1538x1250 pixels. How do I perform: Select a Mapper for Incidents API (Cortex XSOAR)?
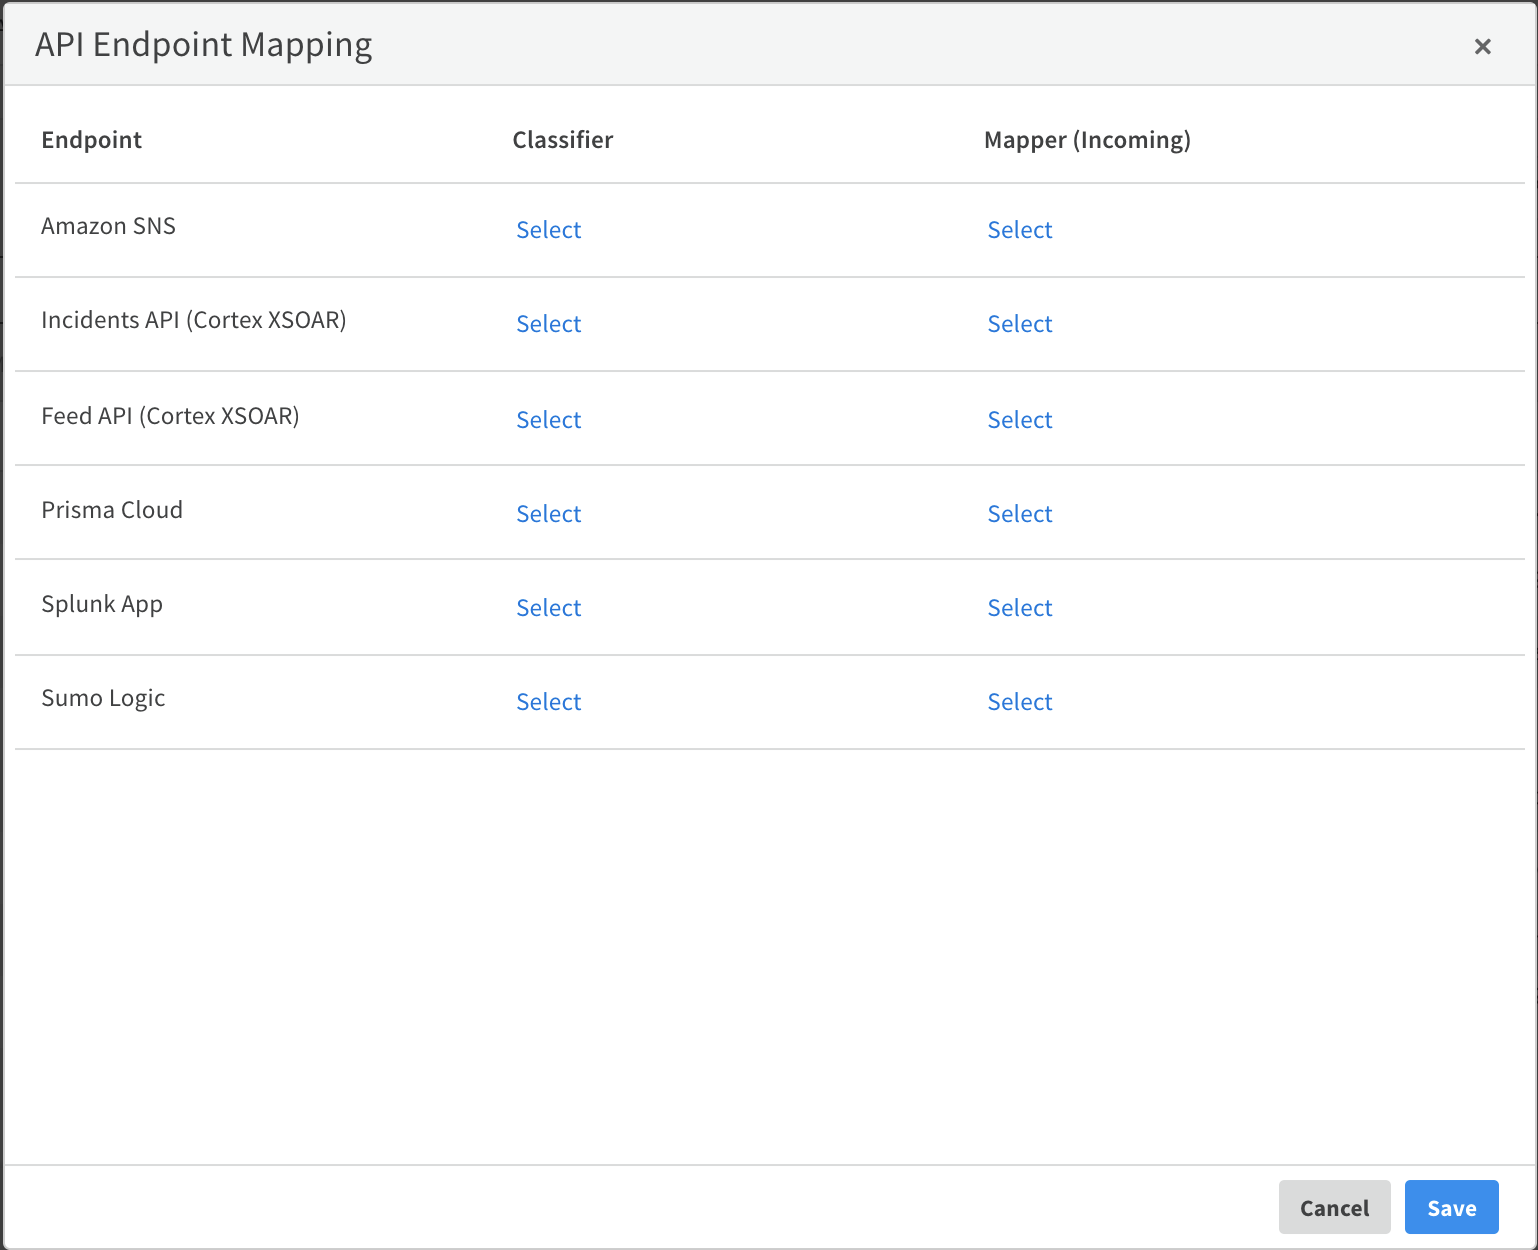(x=1019, y=324)
